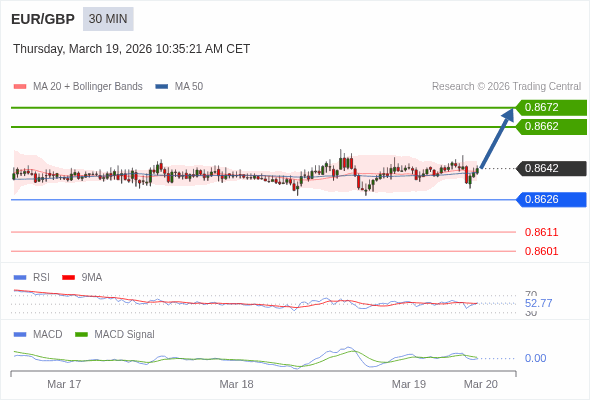Click the 0.8672 resistance price tag

click(x=551, y=108)
